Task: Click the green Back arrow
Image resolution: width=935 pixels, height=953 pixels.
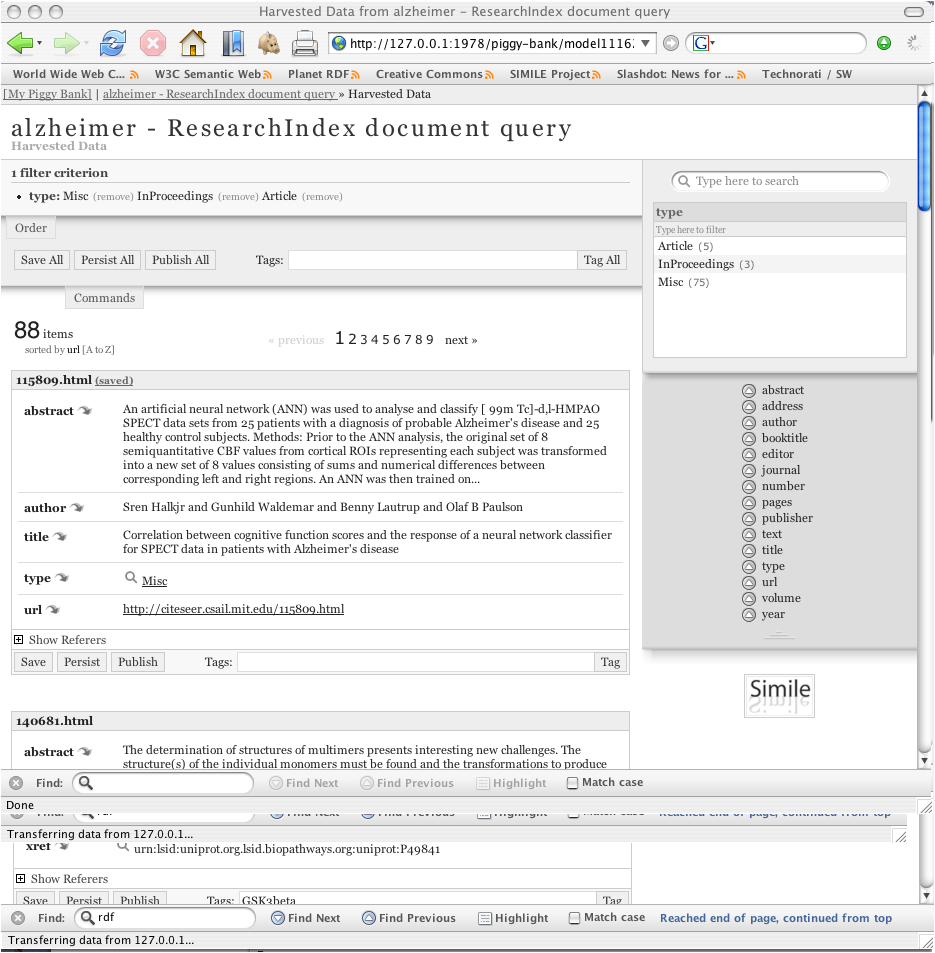Action: [20, 43]
